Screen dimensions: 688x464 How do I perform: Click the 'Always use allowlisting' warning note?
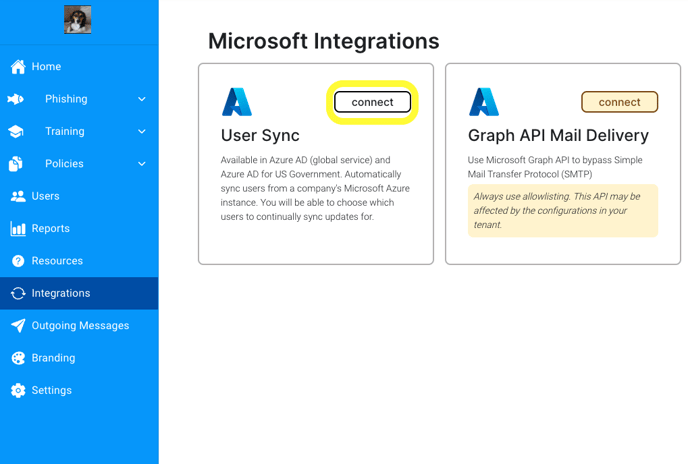click(x=563, y=211)
